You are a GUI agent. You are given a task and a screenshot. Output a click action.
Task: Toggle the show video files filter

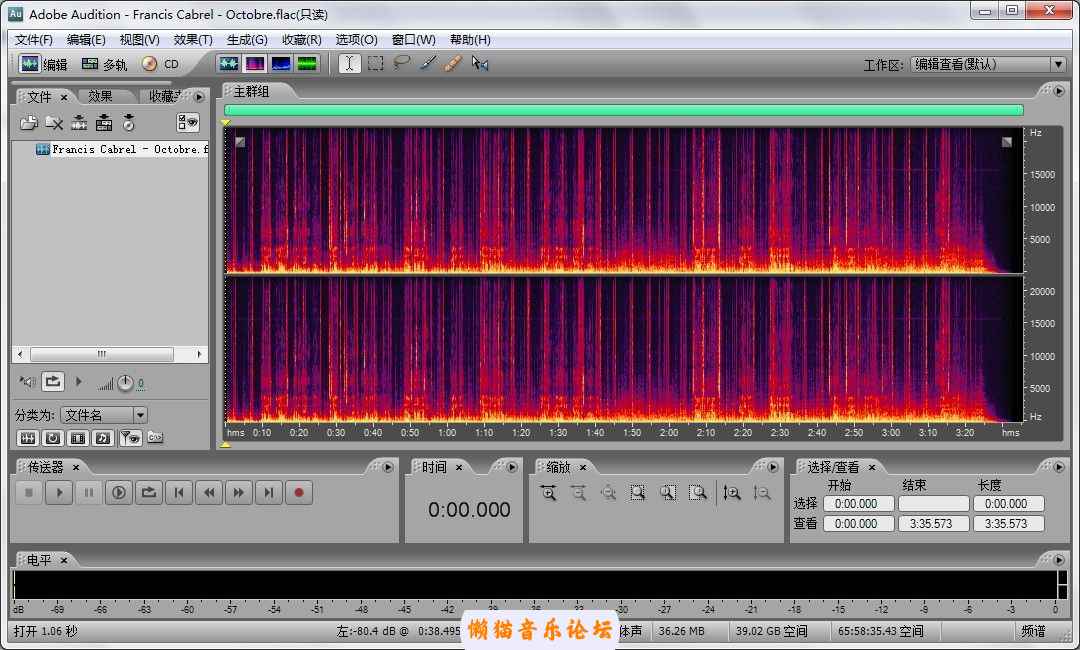(79, 438)
